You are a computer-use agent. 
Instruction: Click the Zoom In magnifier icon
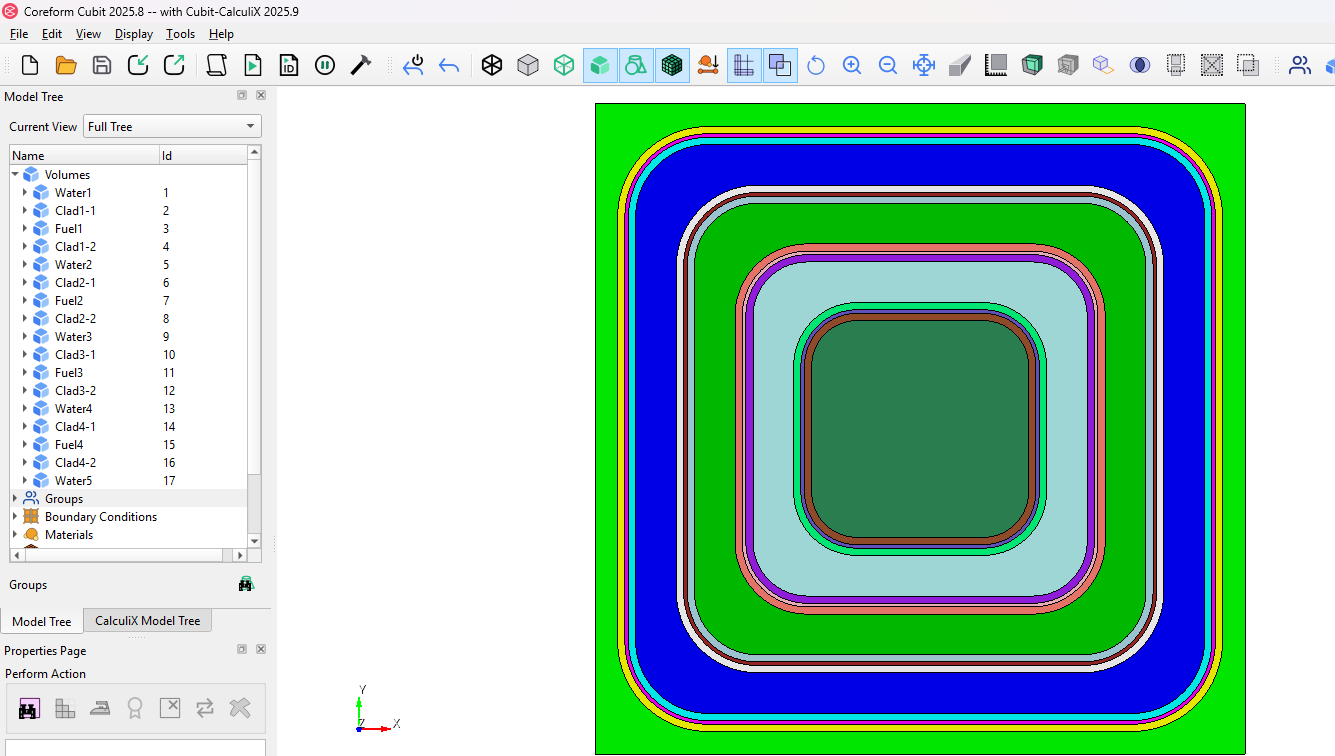[x=852, y=65]
